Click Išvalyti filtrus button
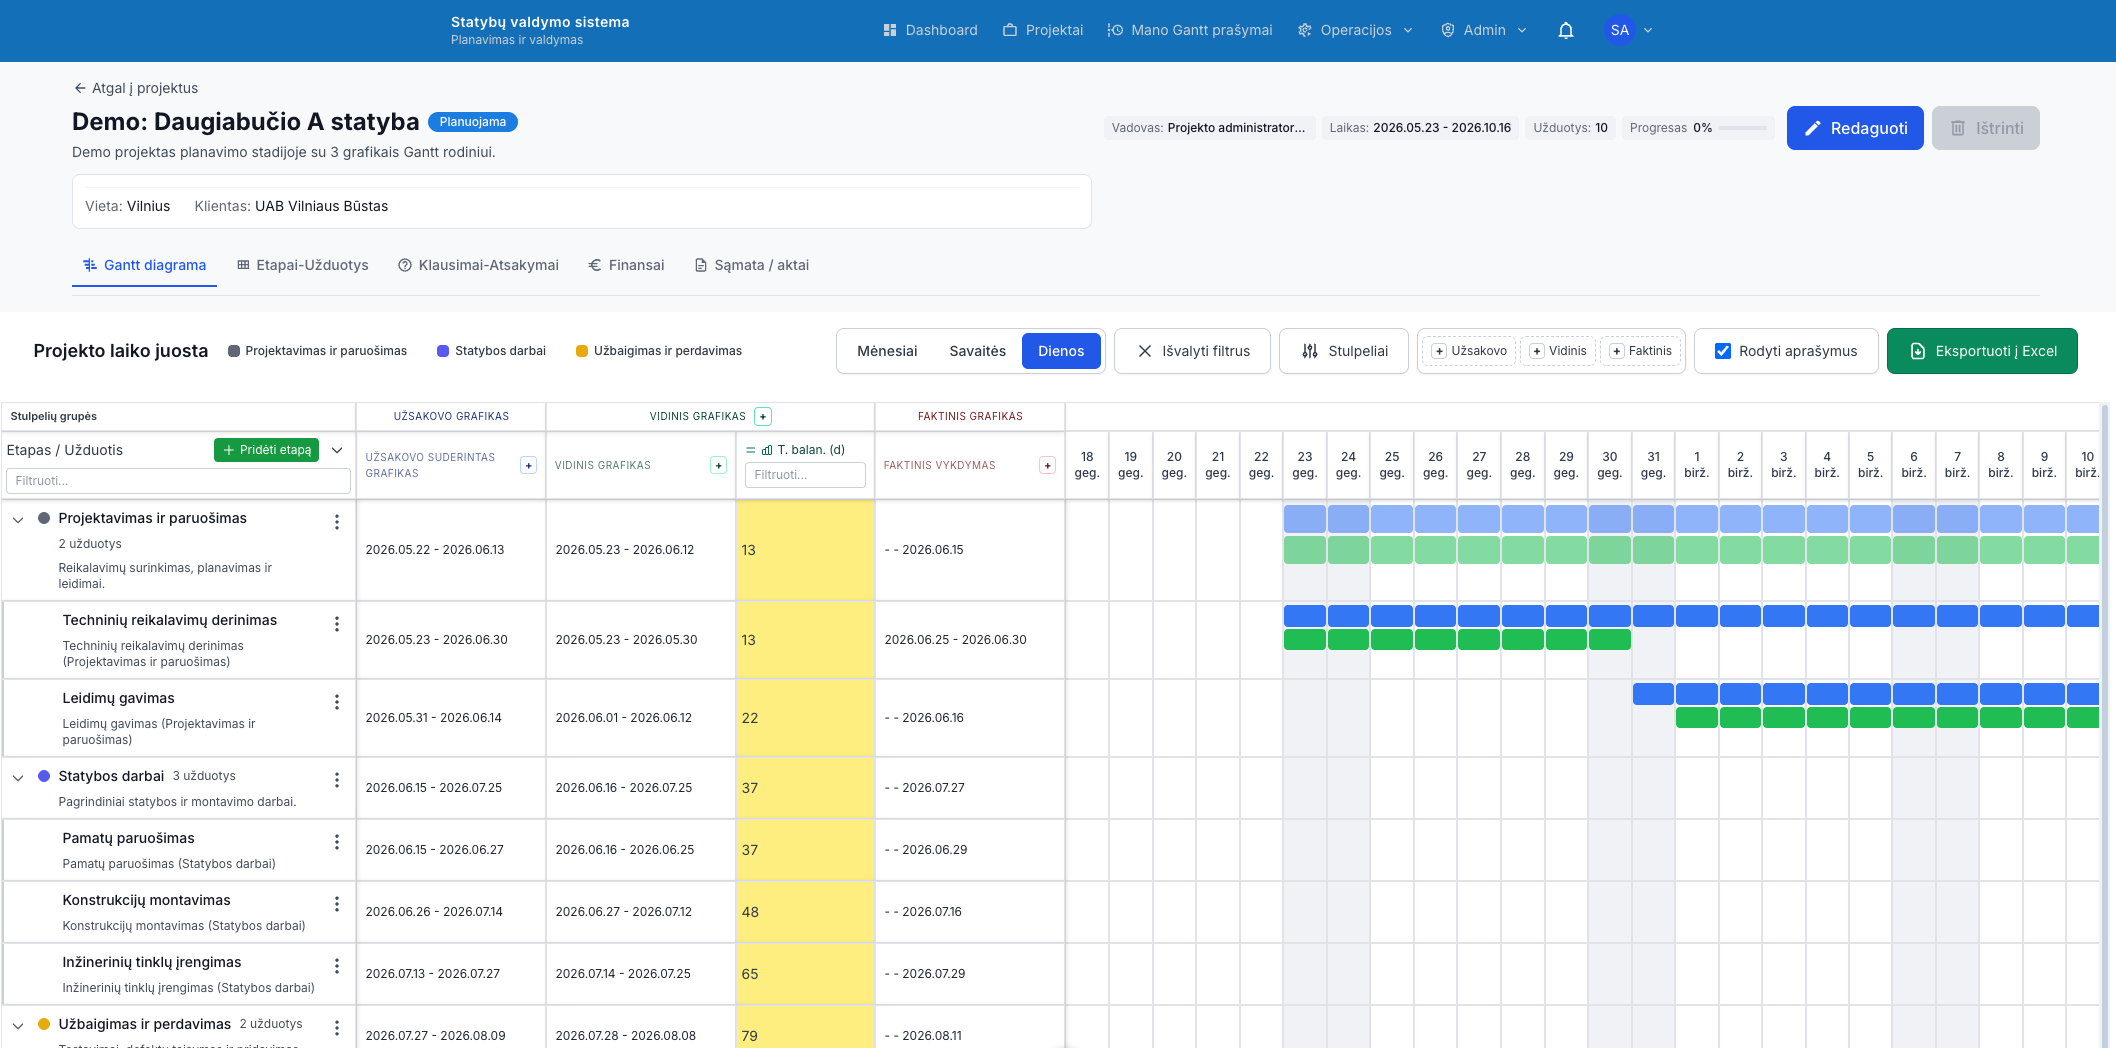 [x=1192, y=351]
